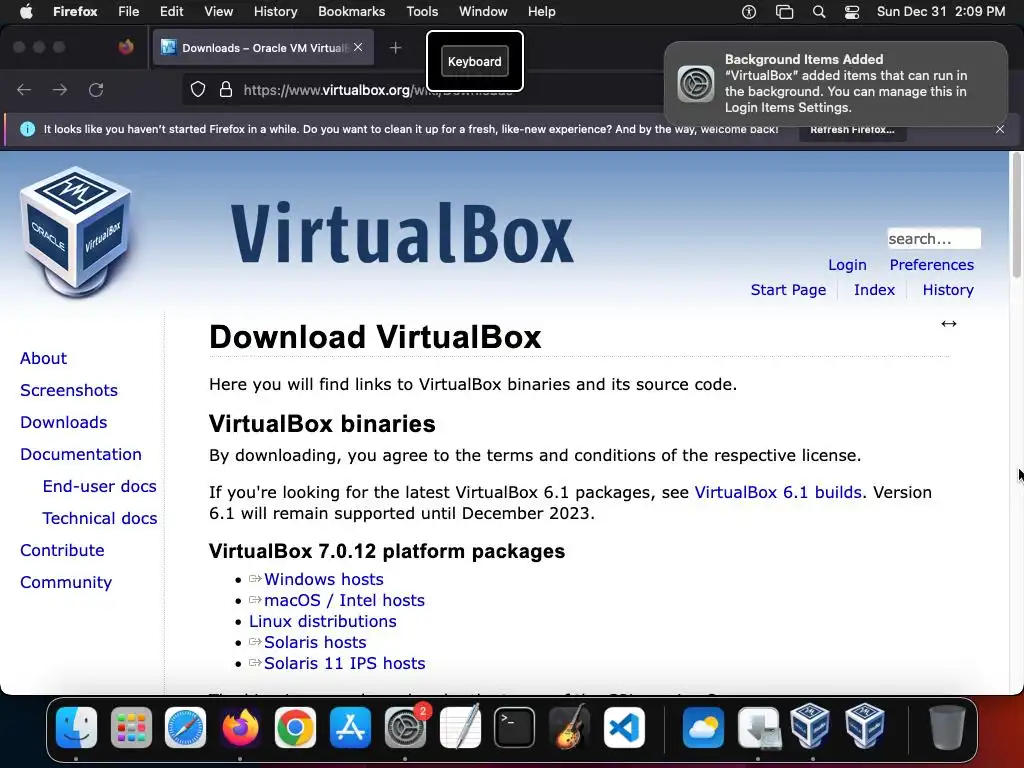Open Documentation in the sidebar
The image size is (1024, 768).
80,454
